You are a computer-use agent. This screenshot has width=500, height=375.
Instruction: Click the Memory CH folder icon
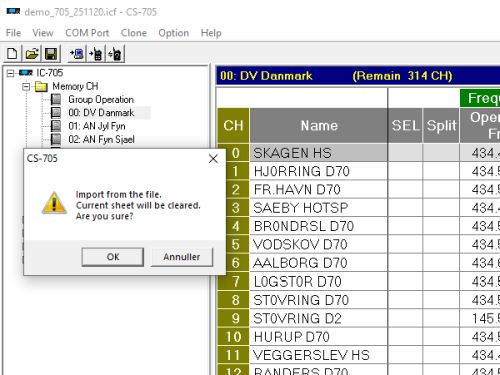tap(41, 86)
